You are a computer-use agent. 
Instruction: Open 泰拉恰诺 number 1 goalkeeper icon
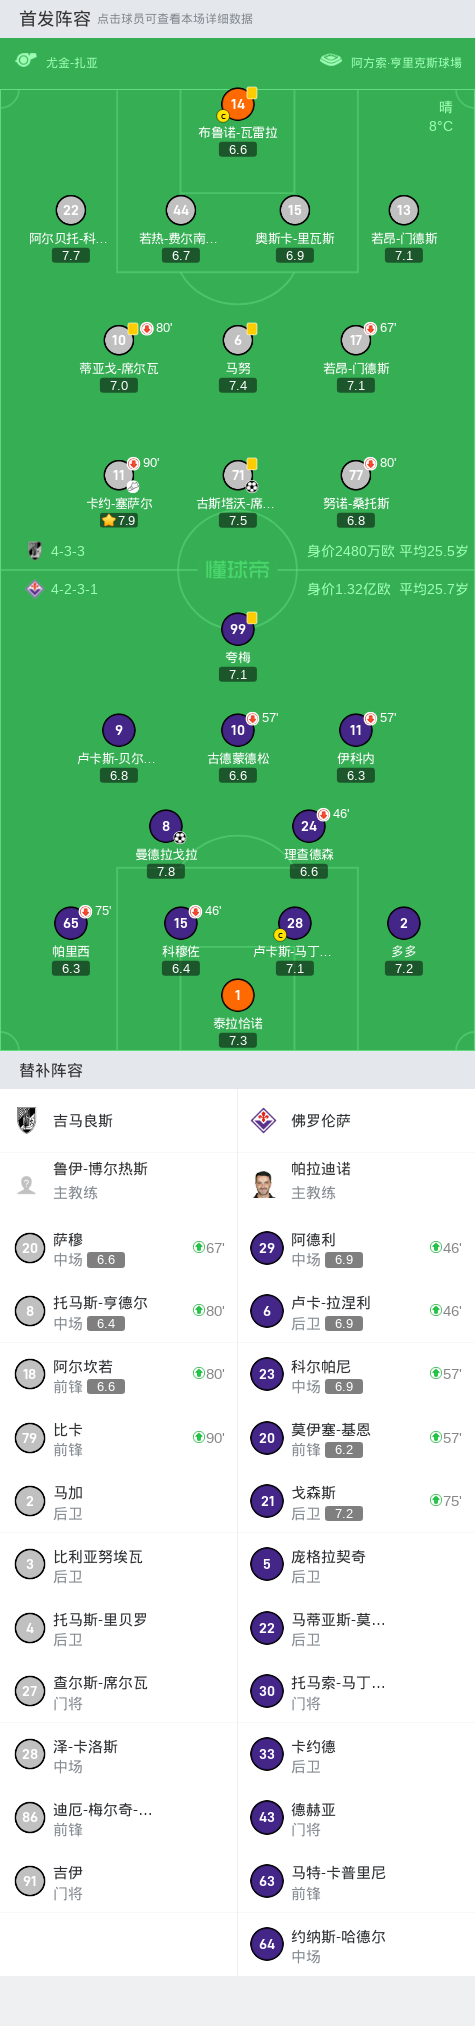(x=238, y=995)
